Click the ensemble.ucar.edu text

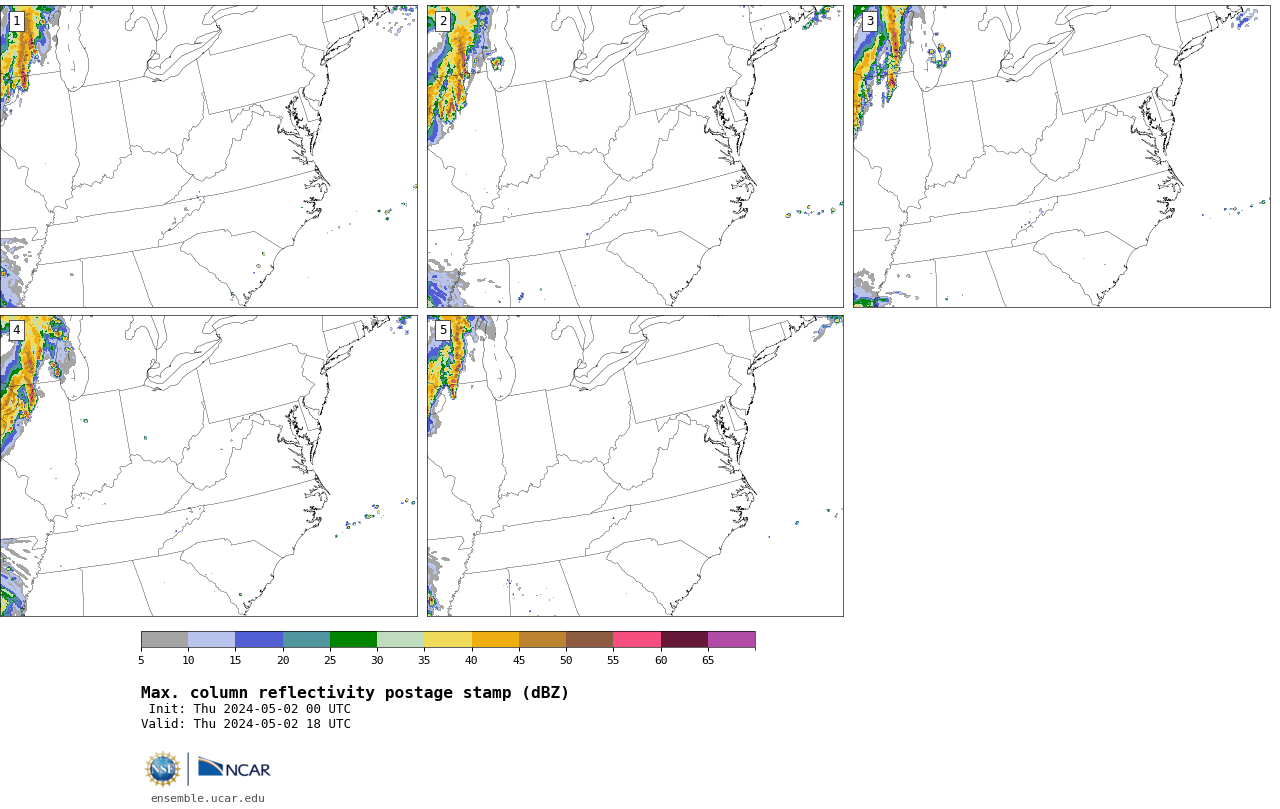pos(208,798)
